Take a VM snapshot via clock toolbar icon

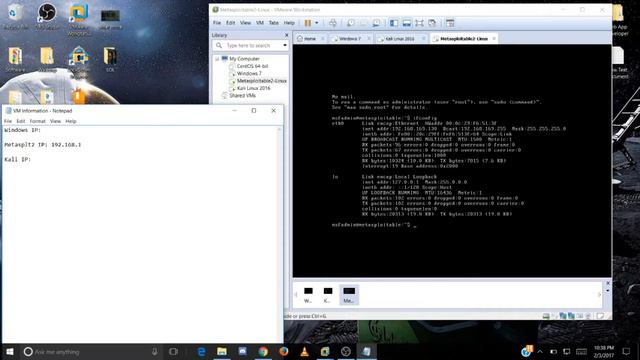pyautogui.click(x=351, y=23)
